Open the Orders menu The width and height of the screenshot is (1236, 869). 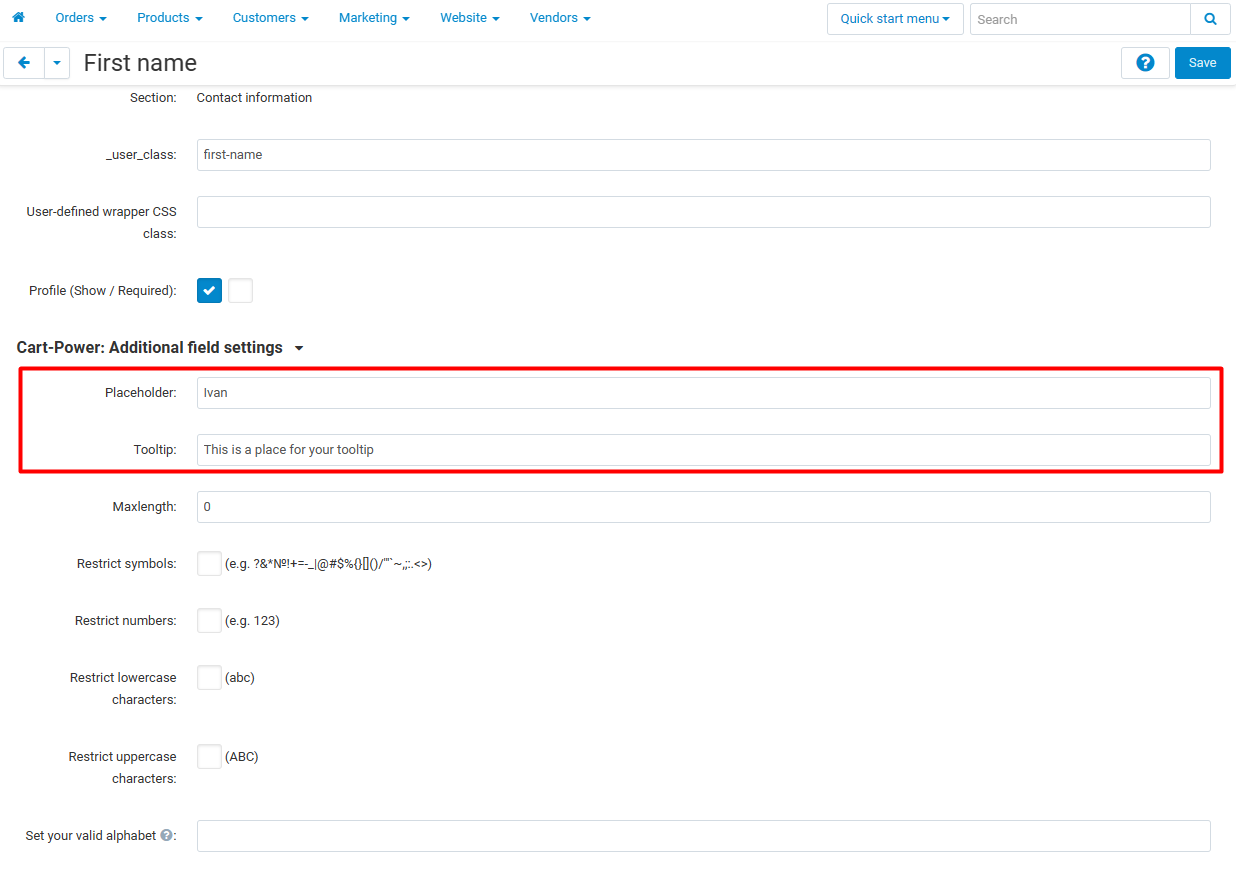point(75,17)
